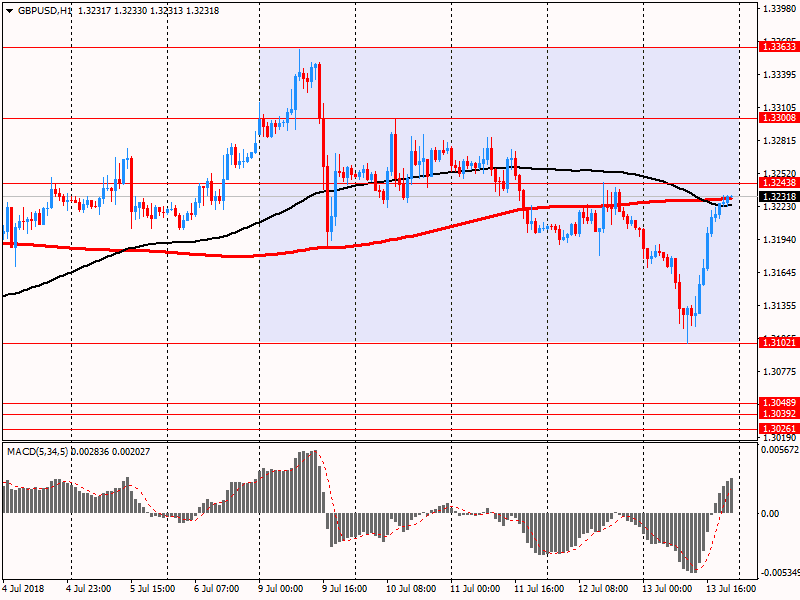Screen dimensions: 800x600
Task: Select the 1.32815 price scale value
Action: click(779, 141)
